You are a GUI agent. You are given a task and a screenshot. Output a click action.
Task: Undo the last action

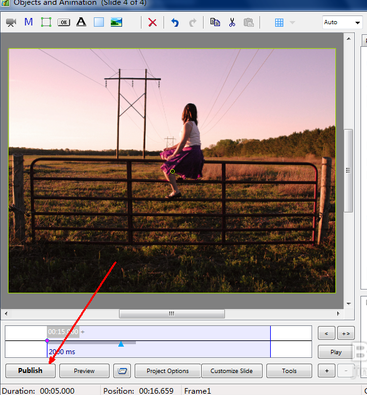[x=175, y=22]
